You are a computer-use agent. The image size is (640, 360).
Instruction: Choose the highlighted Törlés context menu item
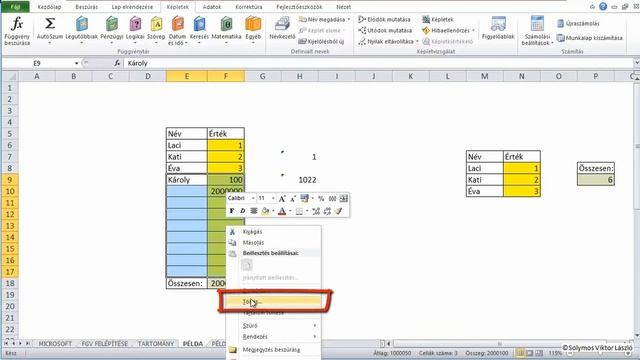pyautogui.click(x=274, y=302)
